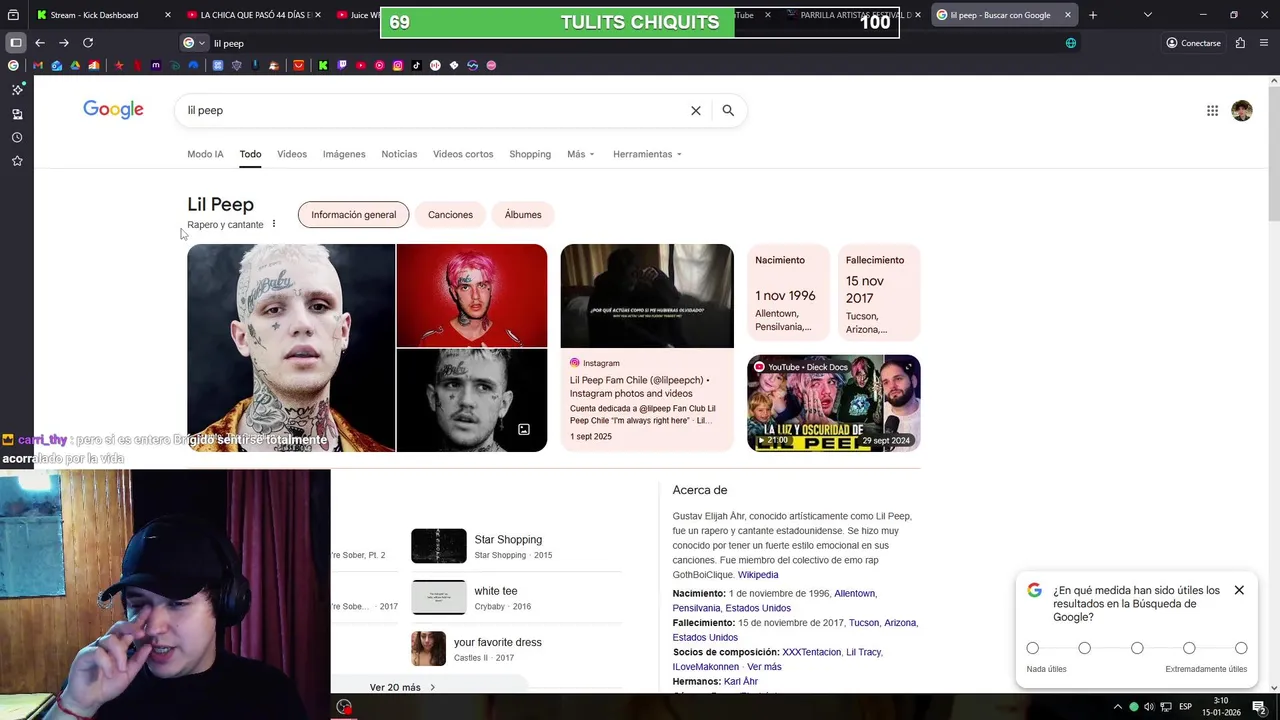
Task: Expand 'Ver 20 más' songs list
Action: (x=402, y=687)
